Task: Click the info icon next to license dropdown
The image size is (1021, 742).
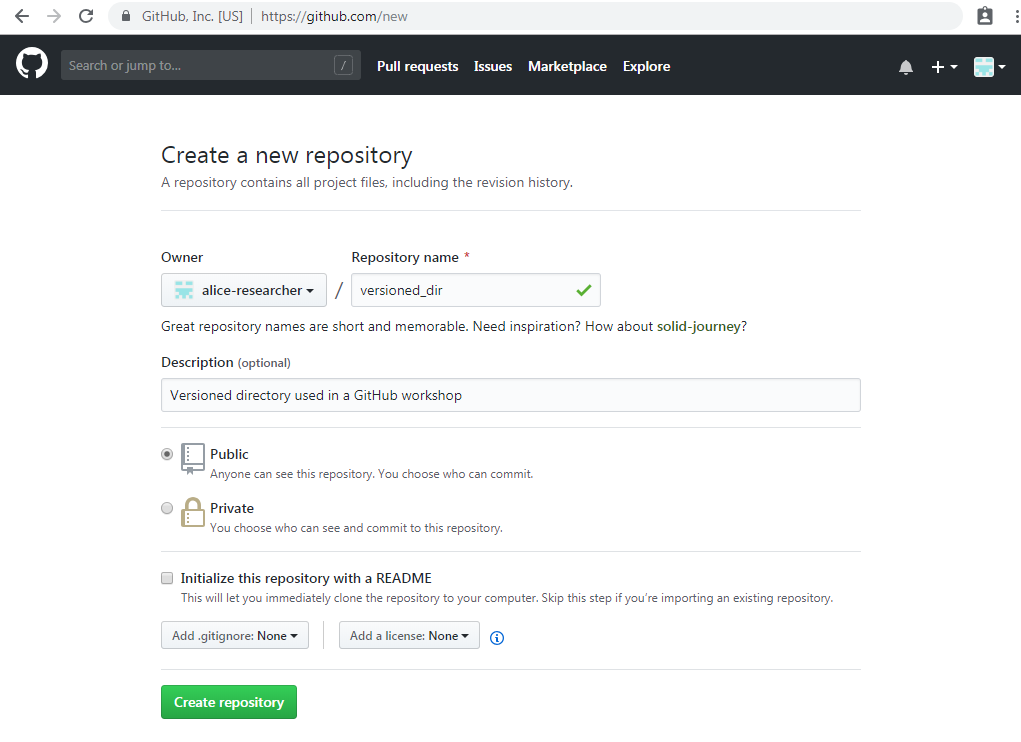Action: pyautogui.click(x=497, y=637)
